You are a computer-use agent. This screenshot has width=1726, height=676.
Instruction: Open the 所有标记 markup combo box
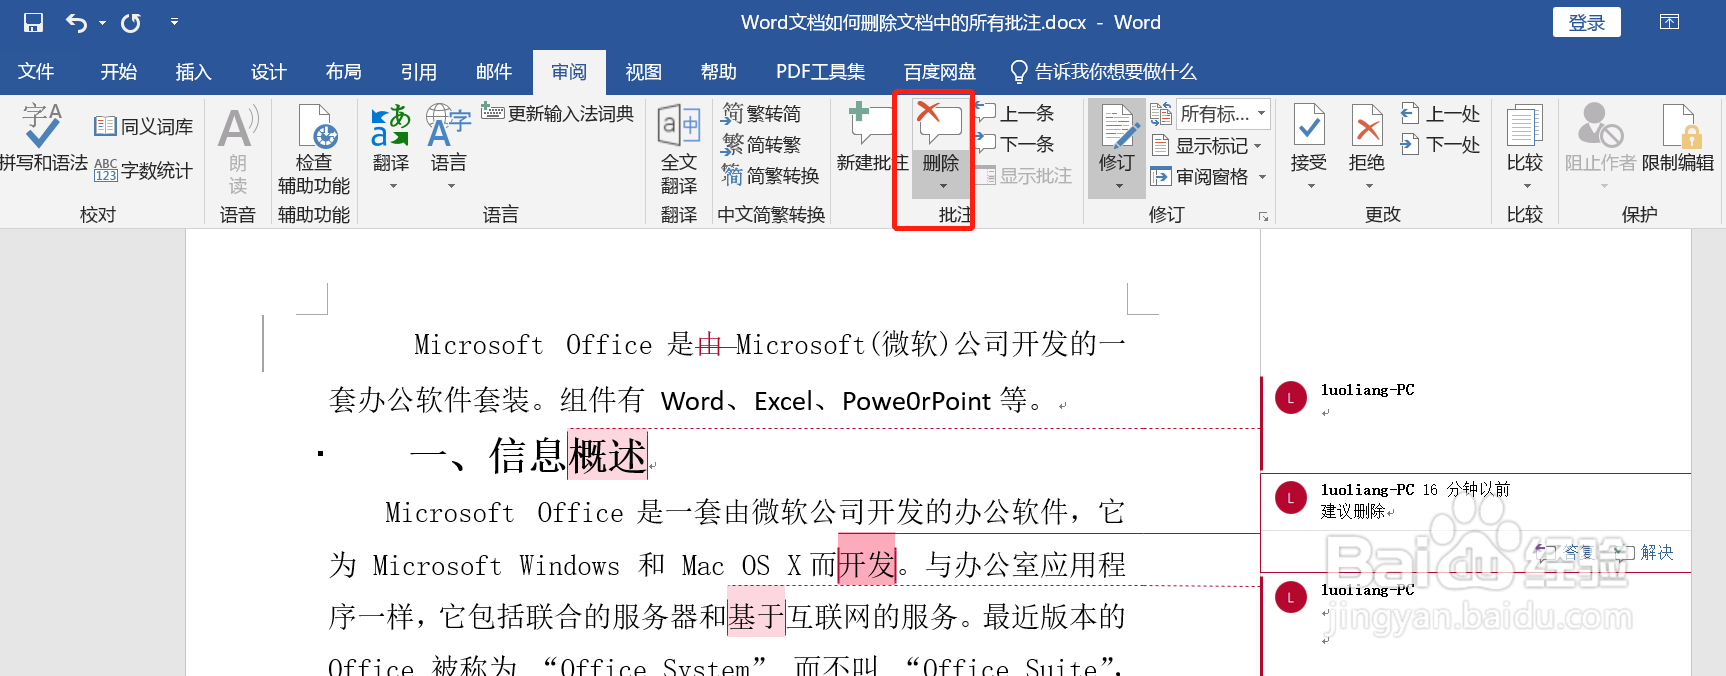coord(1223,114)
